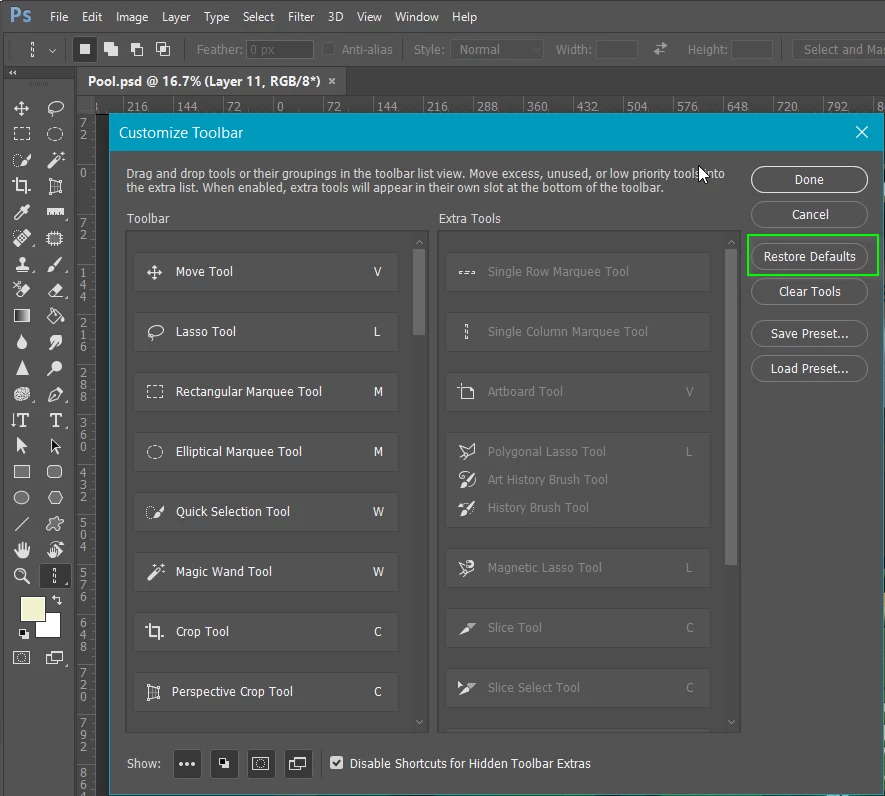Toggle Show screen mode in dialog

pyautogui.click(x=297, y=764)
